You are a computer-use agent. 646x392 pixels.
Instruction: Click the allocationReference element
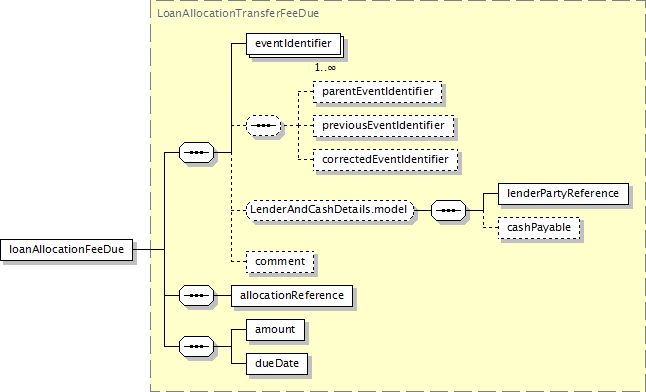coord(292,296)
